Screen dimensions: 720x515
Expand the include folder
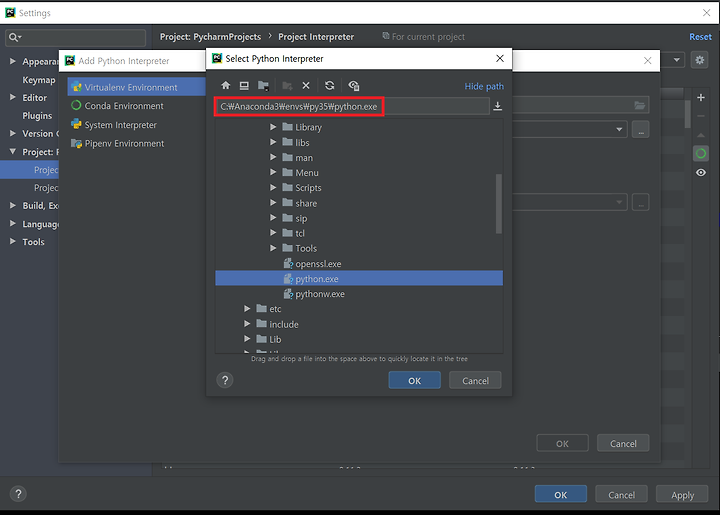[248, 324]
